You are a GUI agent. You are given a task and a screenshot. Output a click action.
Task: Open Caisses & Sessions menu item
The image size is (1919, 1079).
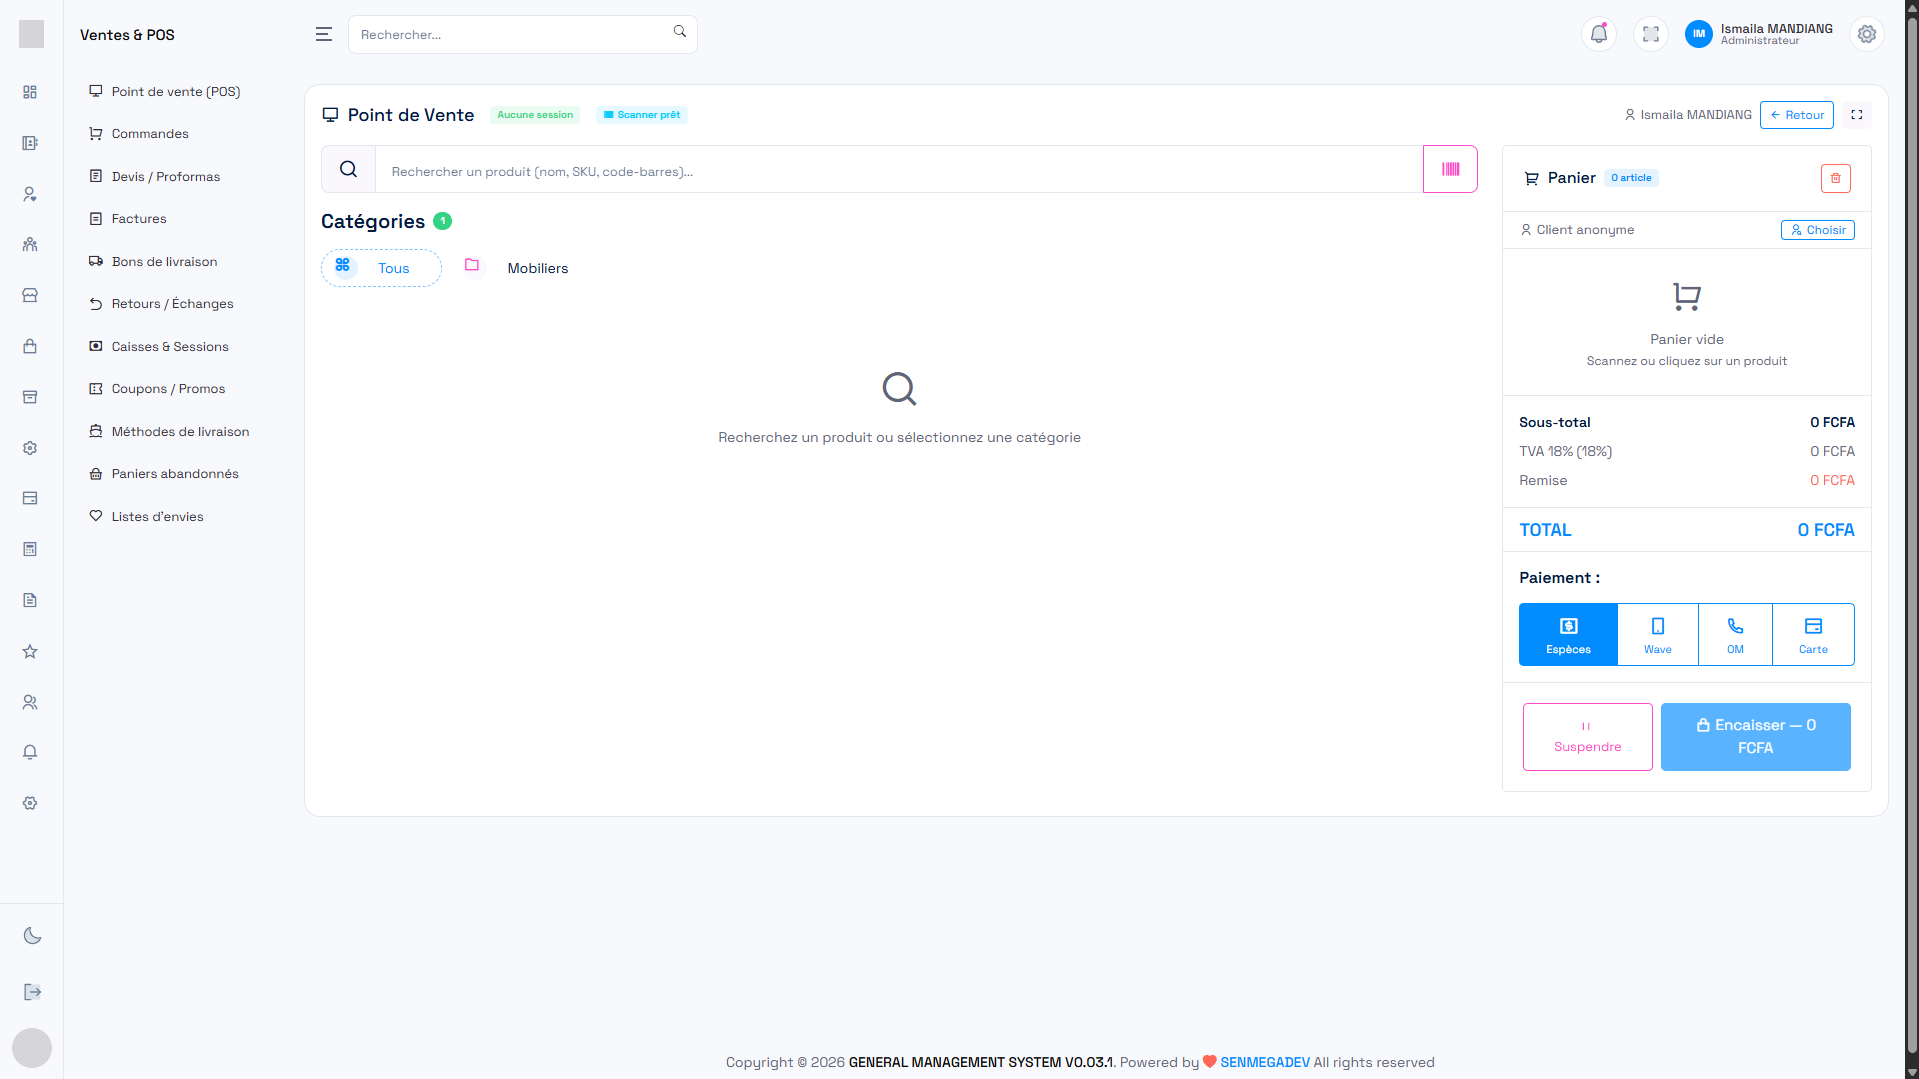tap(170, 347)
